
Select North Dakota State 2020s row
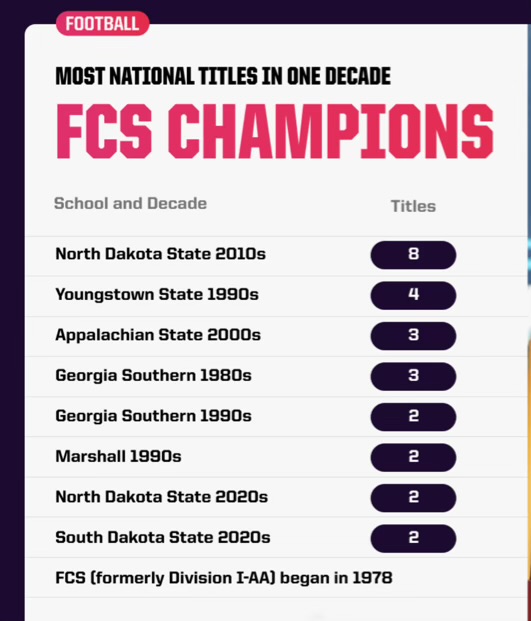pos(278,498)
